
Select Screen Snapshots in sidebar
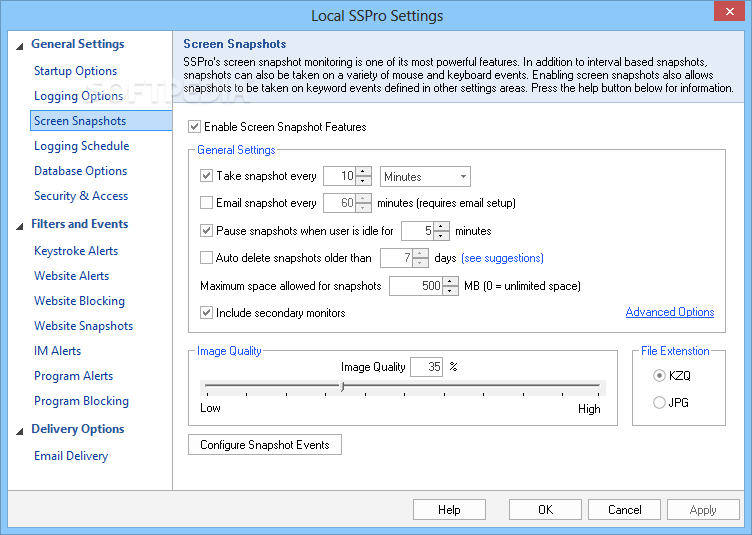click(x=101, y=121)
